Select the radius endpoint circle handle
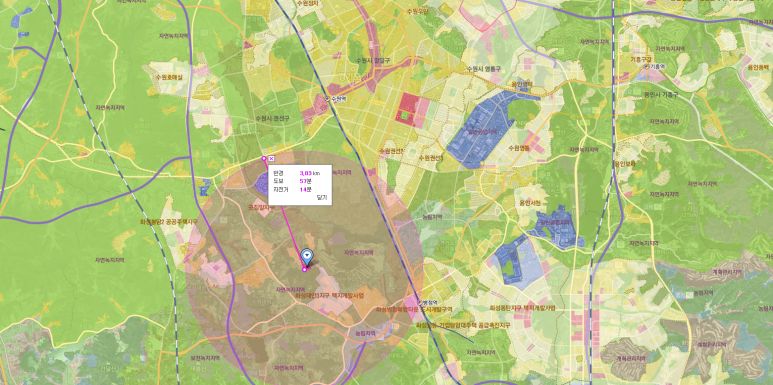The width and height of the screenshot is (773, 385). (264, 158)
